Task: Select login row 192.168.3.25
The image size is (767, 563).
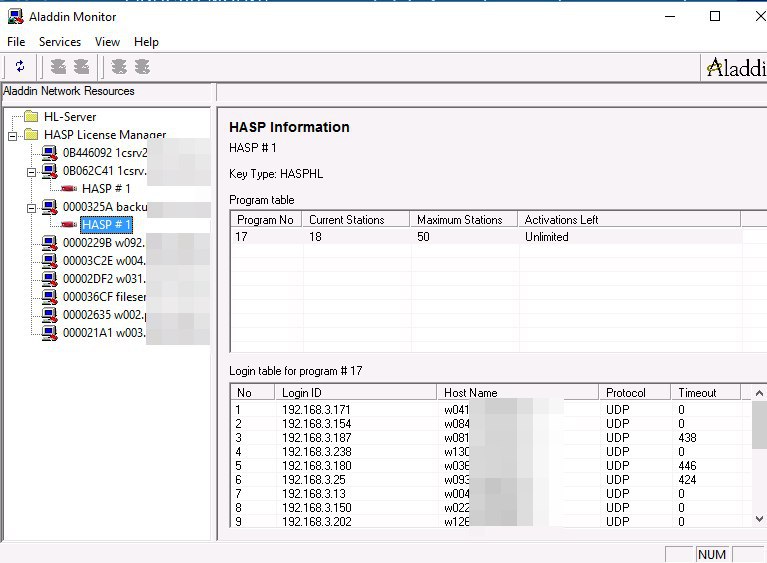Action: pyautogui.click(x=491, y=480)
